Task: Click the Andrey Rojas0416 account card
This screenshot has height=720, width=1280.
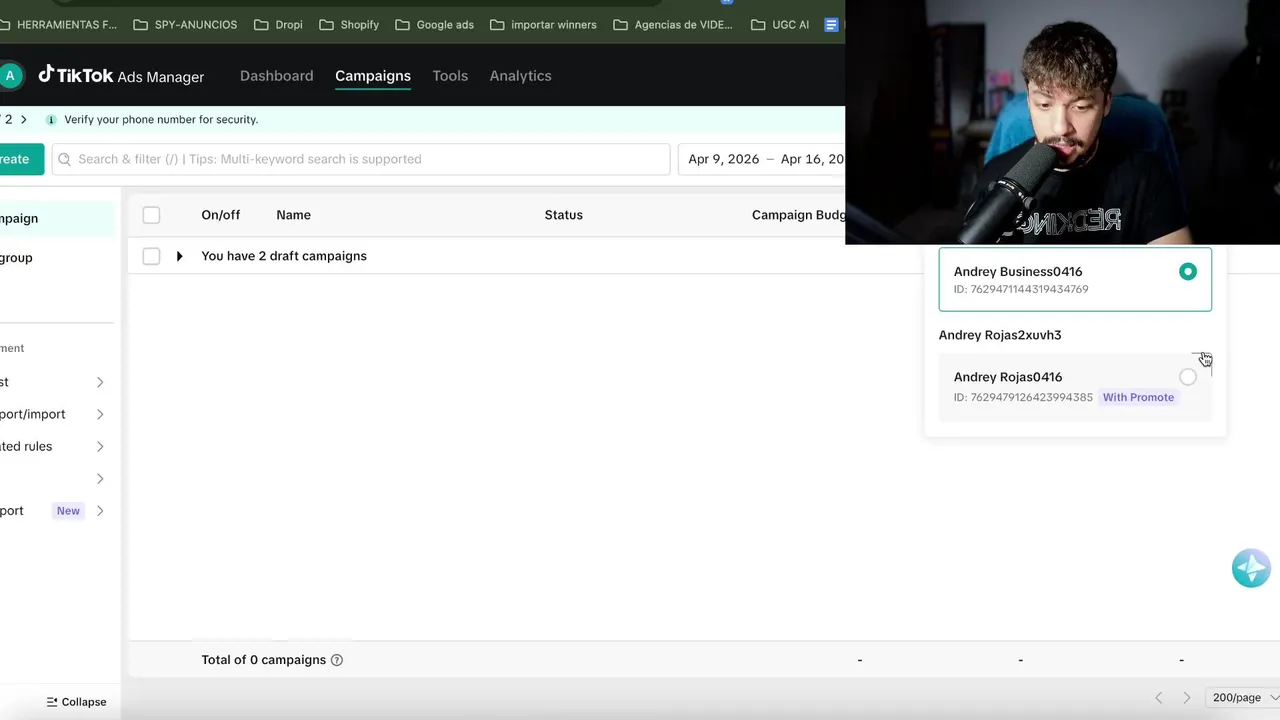Action: tap(1075, 386)
